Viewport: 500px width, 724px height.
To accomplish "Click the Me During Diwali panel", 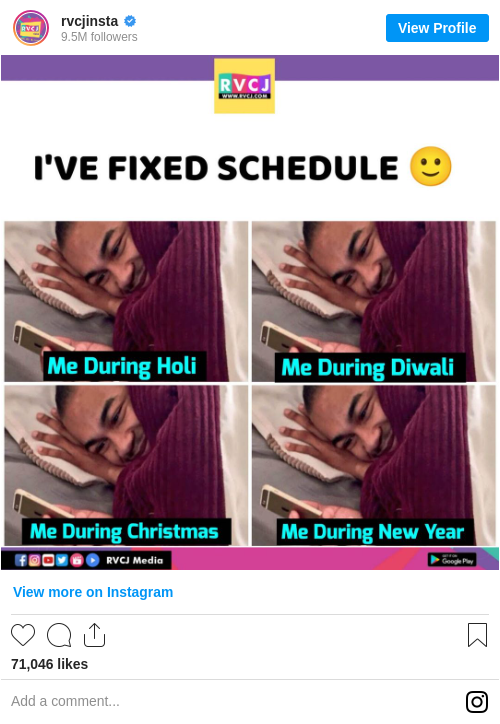I will [373, 302].
